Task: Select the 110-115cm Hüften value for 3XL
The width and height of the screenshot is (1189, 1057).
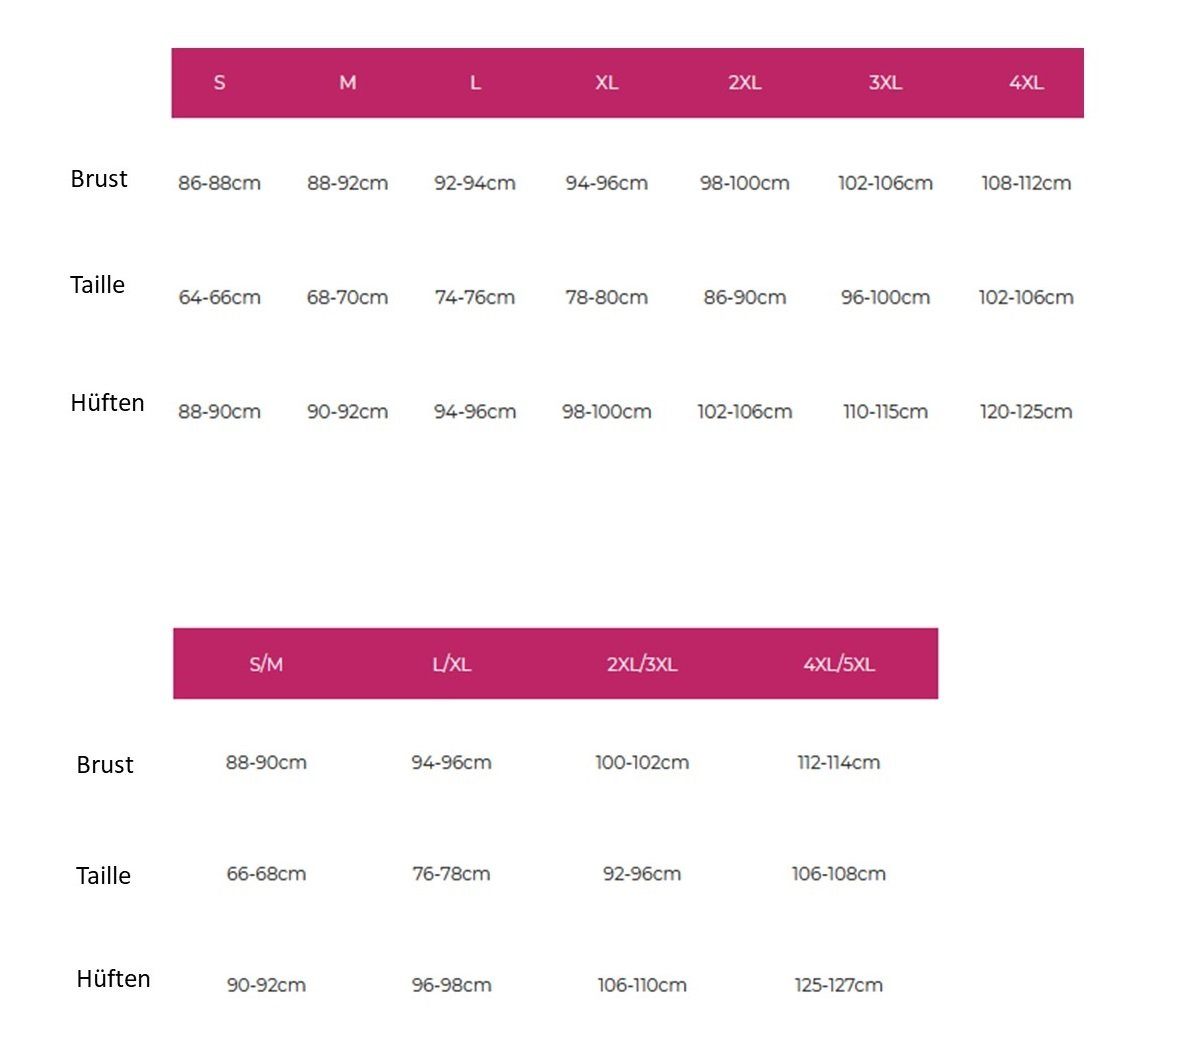Action: point(885,412)
